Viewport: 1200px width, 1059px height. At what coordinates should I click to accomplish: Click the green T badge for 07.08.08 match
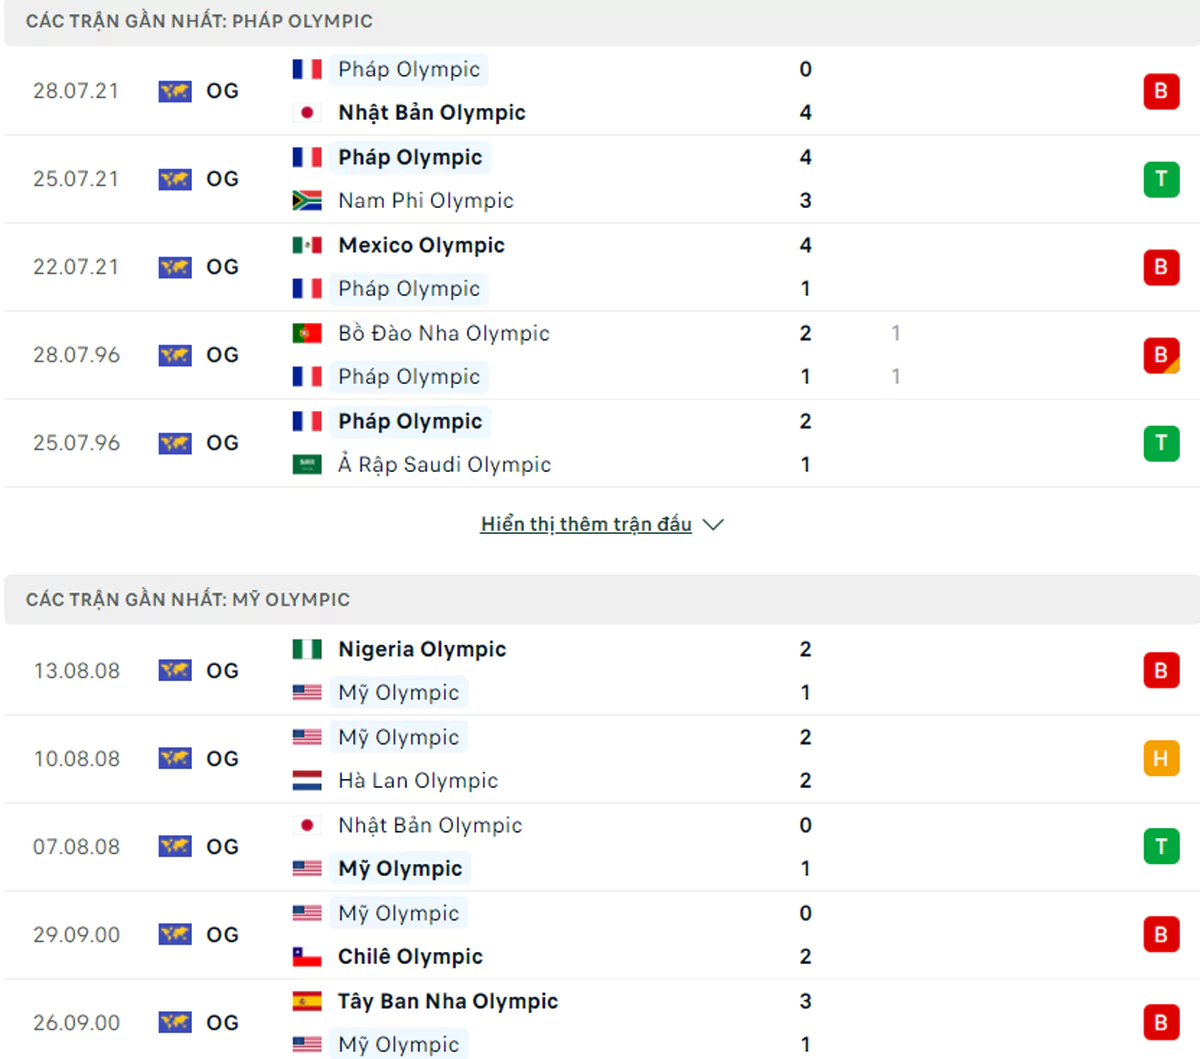coord(1161,846)
